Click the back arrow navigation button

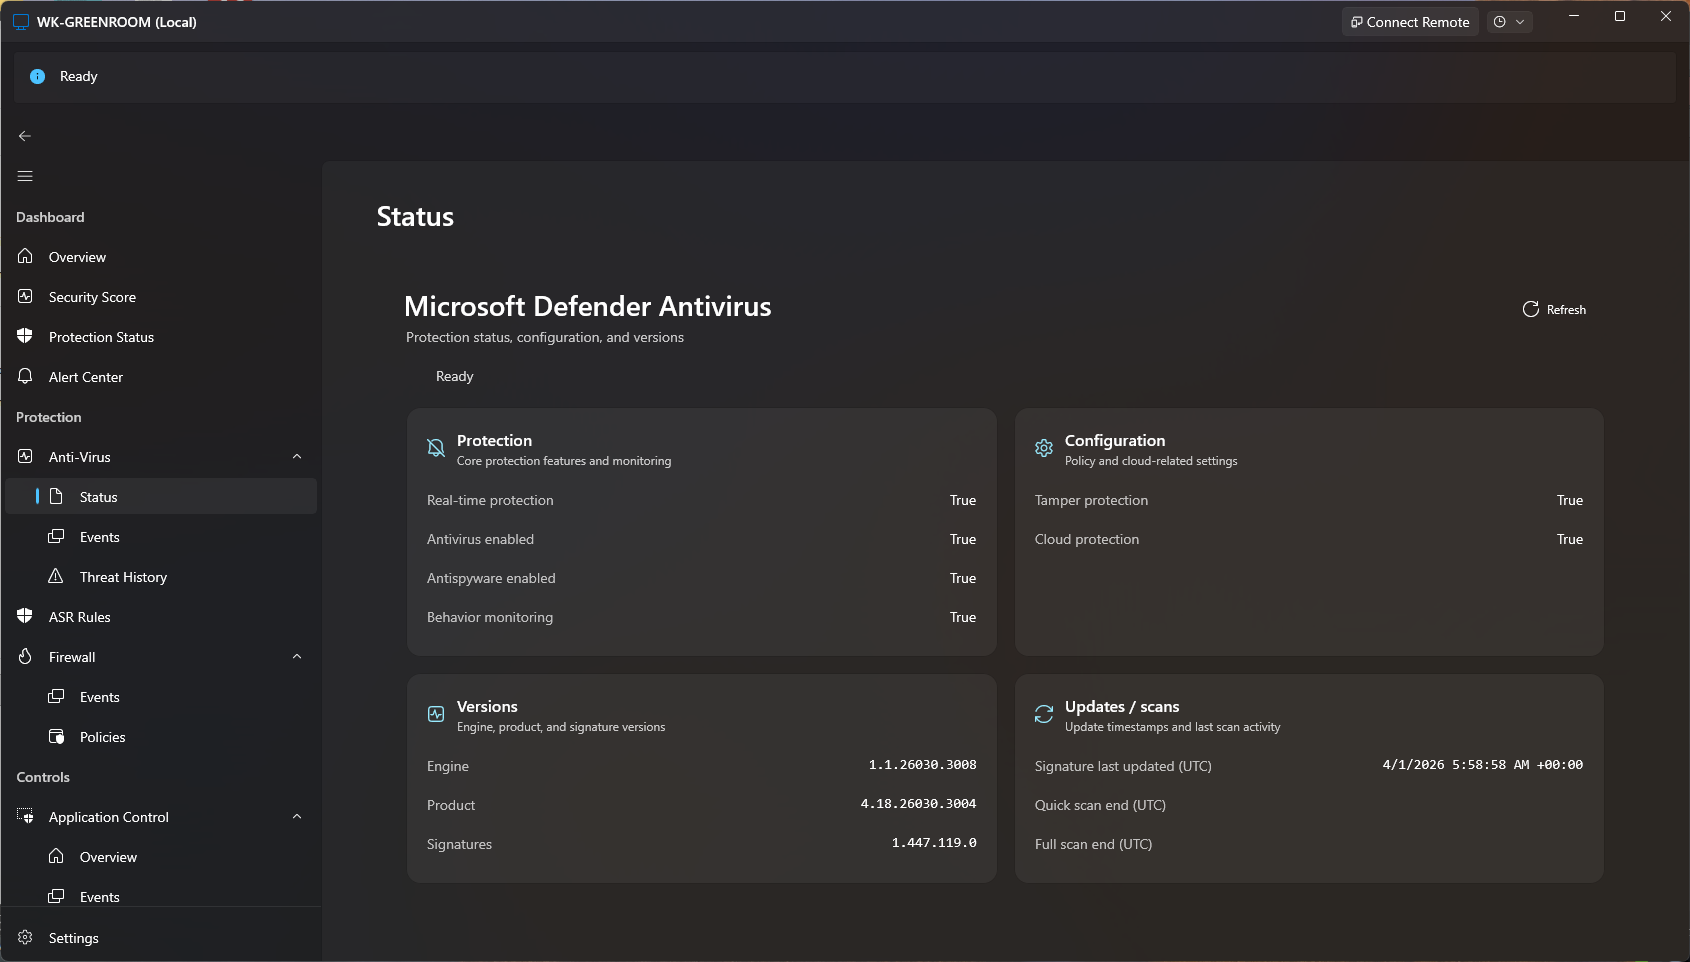[24, 135]
